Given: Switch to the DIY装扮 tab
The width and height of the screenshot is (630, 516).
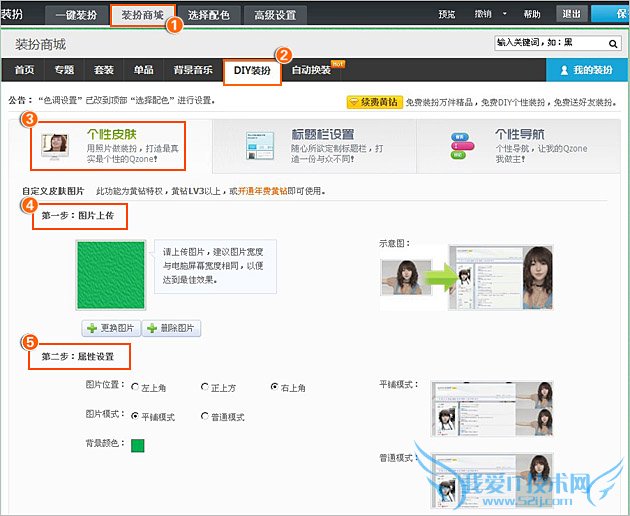Looking at the screenshot, I should tap(252, 70).
